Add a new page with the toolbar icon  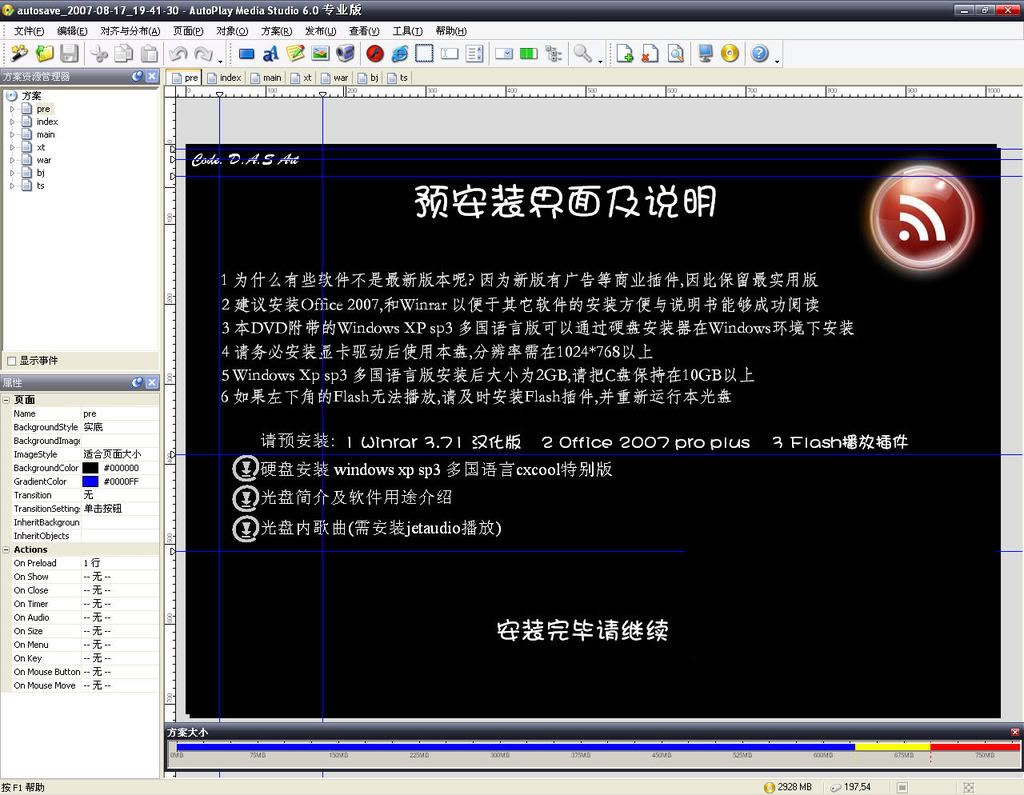coord(625,54)
